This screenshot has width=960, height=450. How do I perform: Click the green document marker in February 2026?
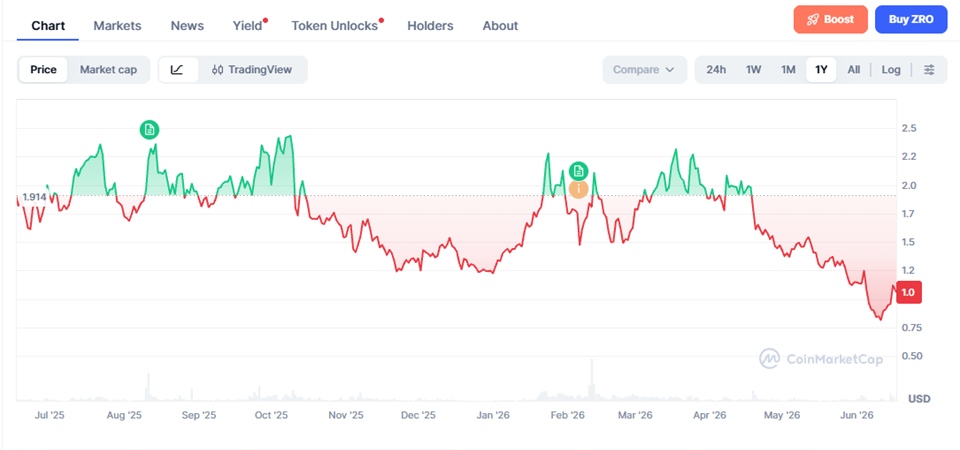tap(578, 171)
